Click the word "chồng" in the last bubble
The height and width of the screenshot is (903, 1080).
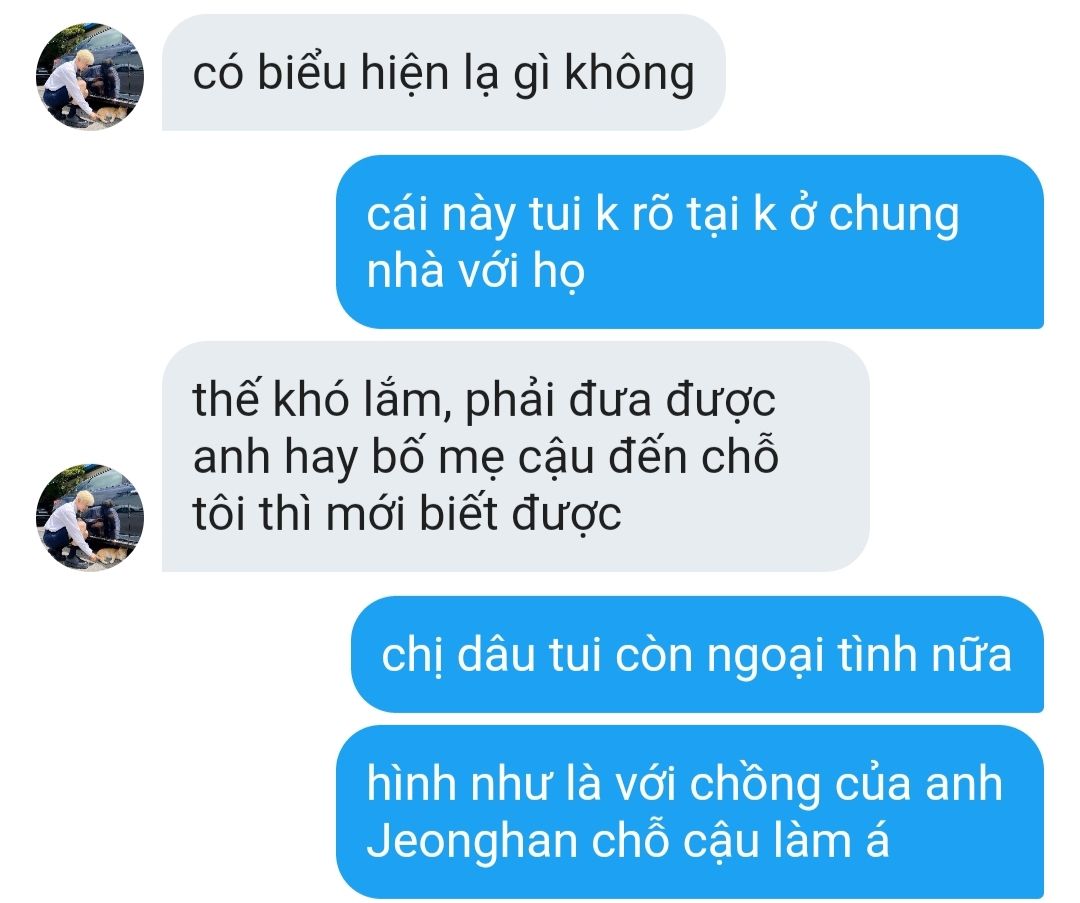[x=755, y=785]
